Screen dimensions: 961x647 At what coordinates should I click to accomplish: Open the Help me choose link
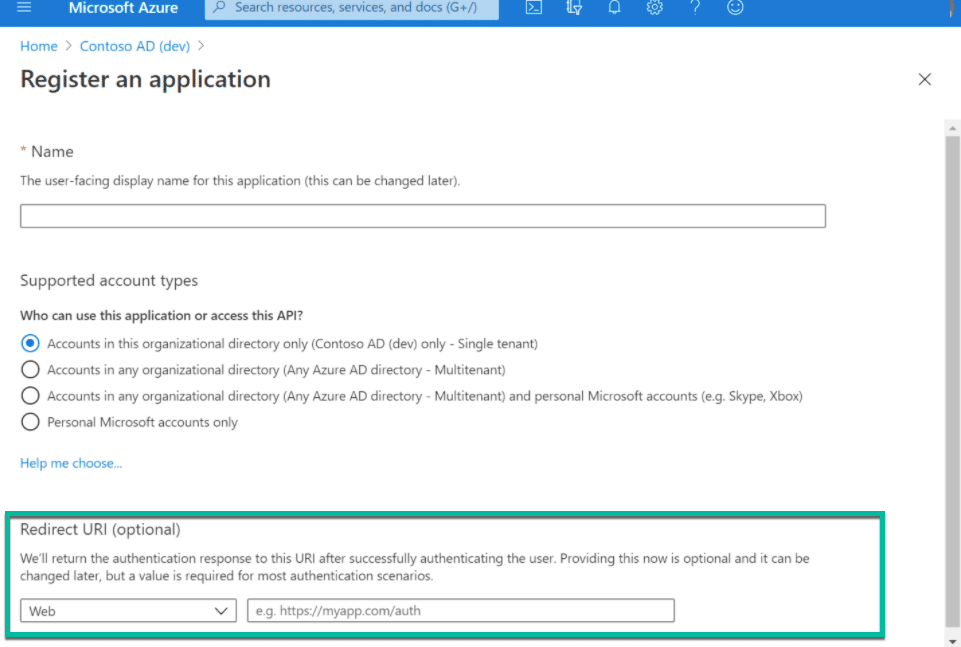[71, 463]
